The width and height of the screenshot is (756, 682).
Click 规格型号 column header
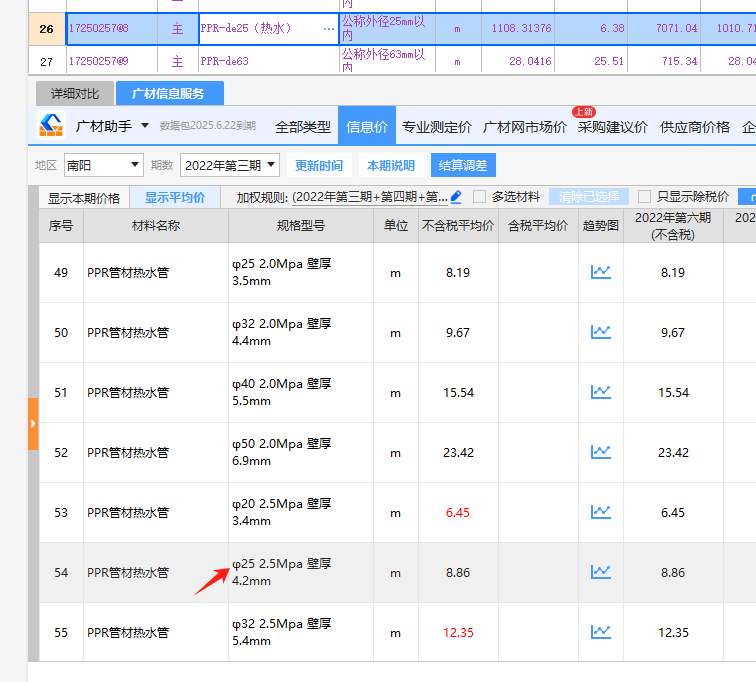click(301, 226)
